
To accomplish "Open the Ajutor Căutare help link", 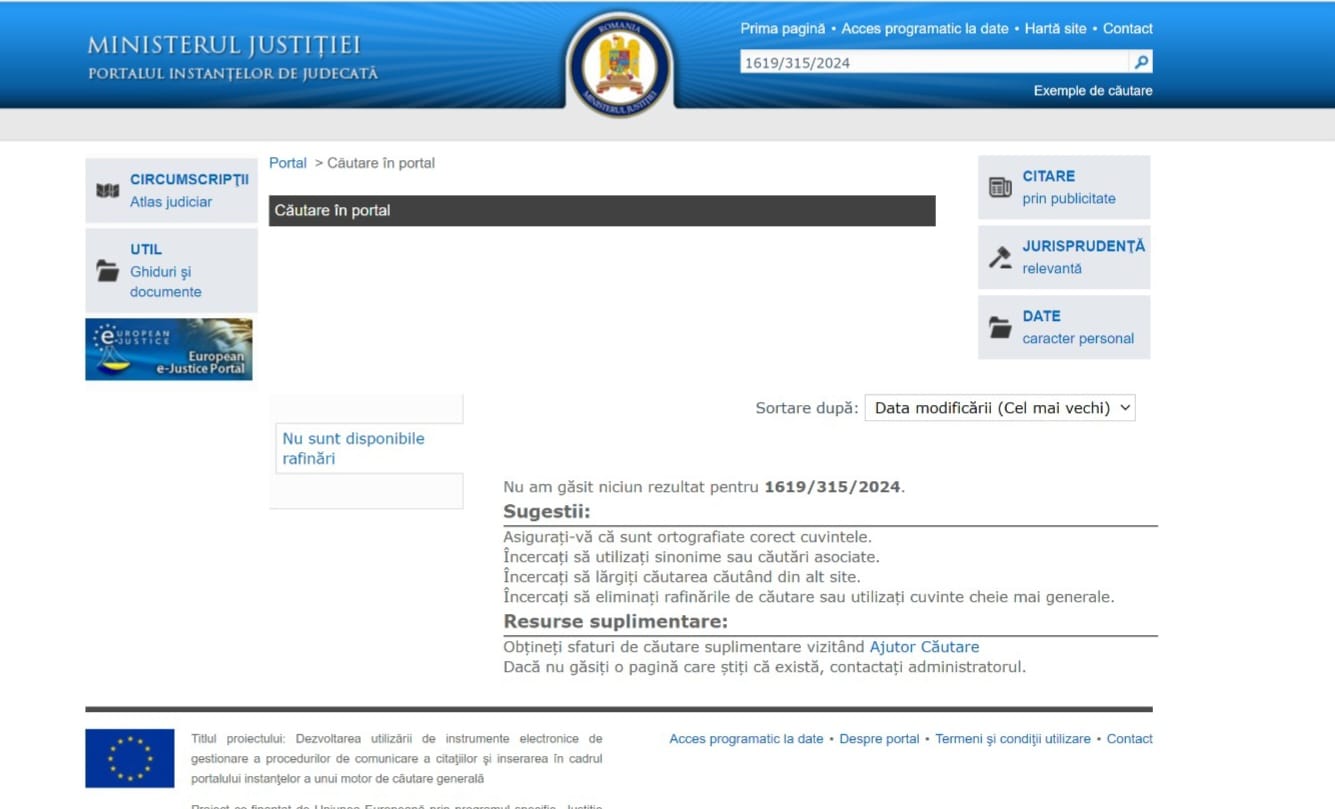I will point(924,647).
